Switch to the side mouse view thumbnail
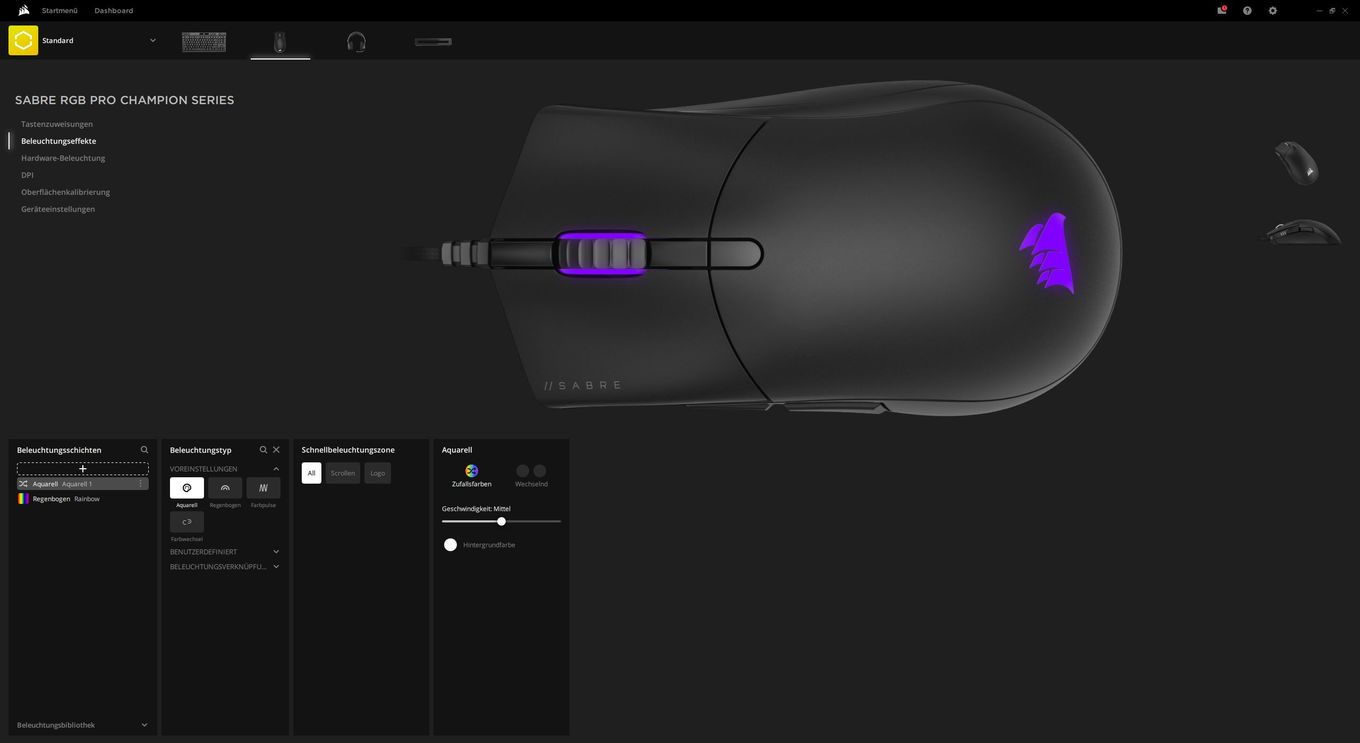 click(1300, 232)
